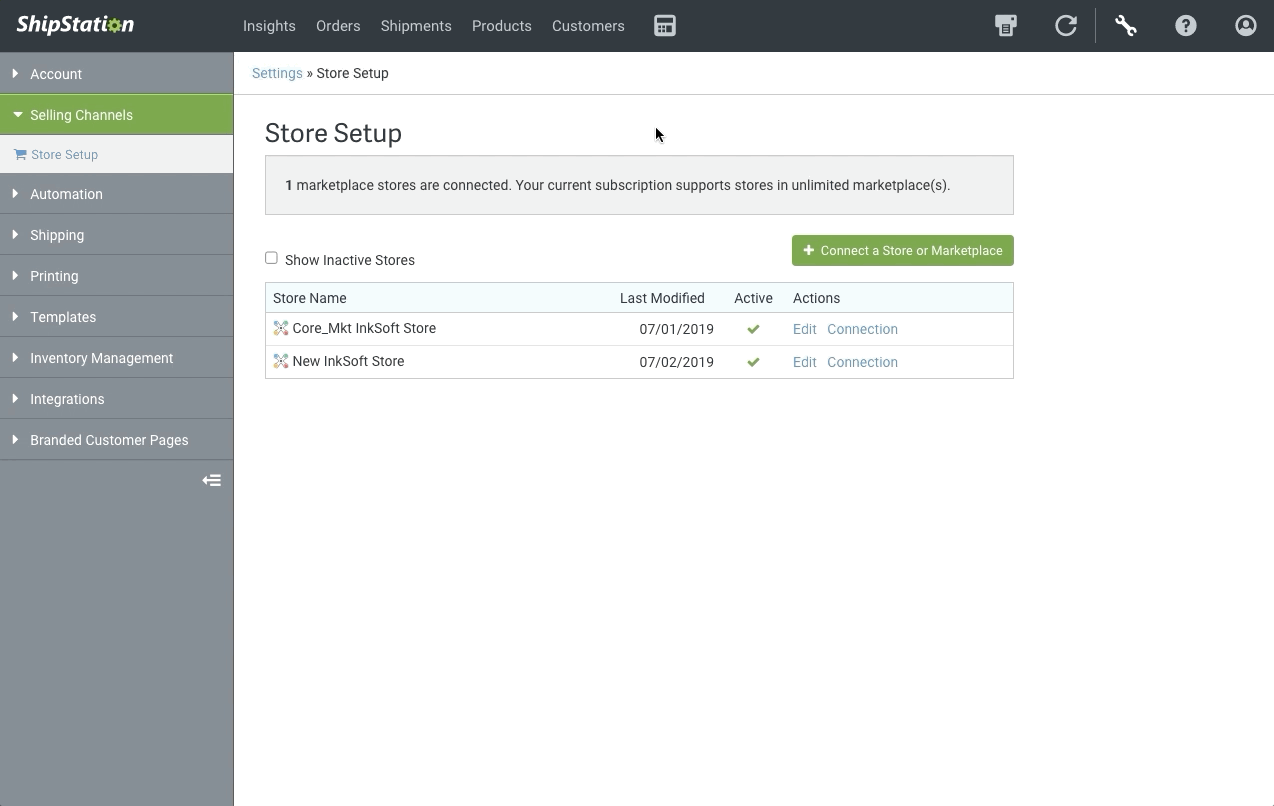Open the Customers menu

(x=588, y=26)
